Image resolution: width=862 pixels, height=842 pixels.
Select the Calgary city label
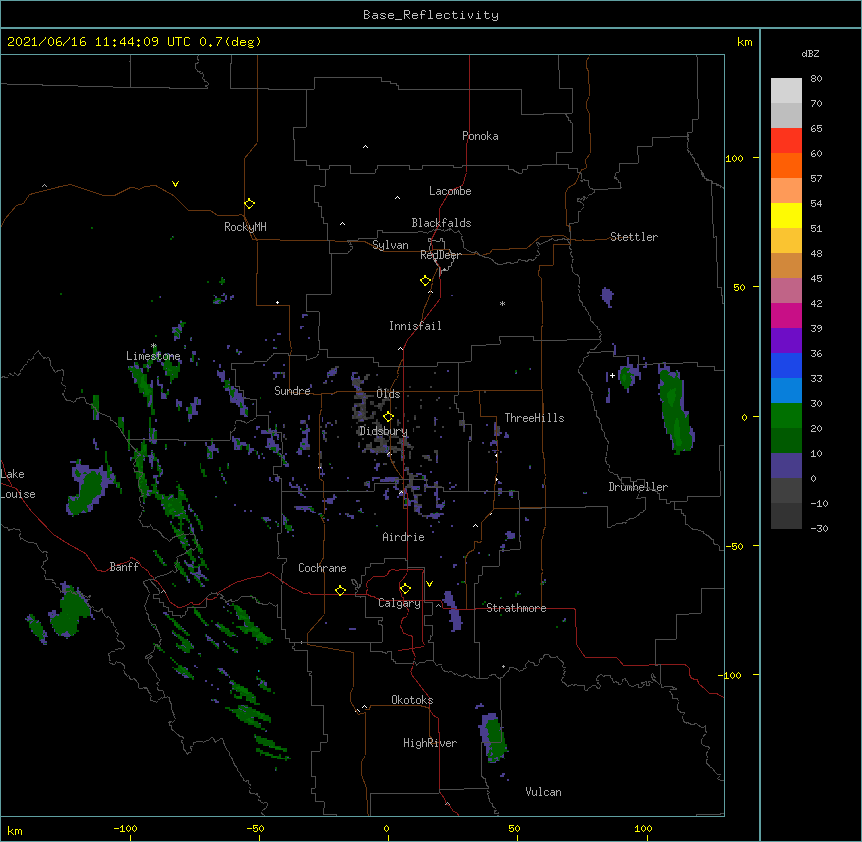pos(400,603)
